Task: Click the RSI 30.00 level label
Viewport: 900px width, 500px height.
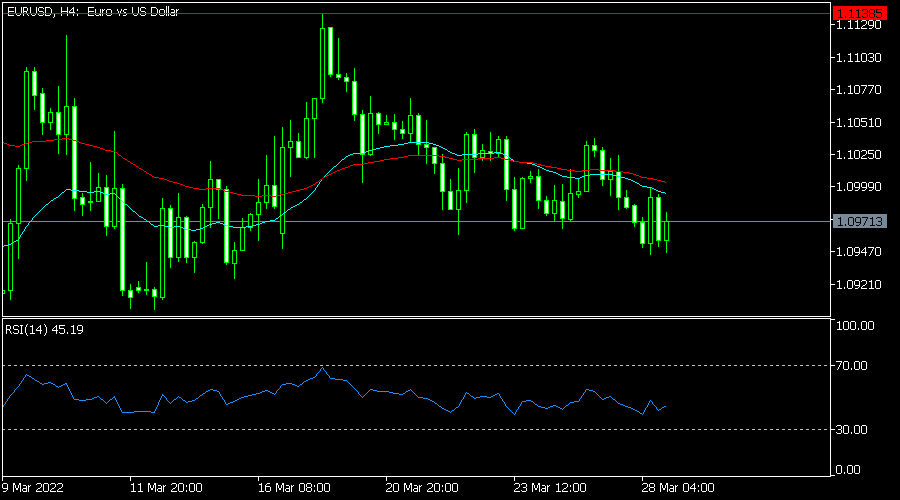Action: click(852, 429)
